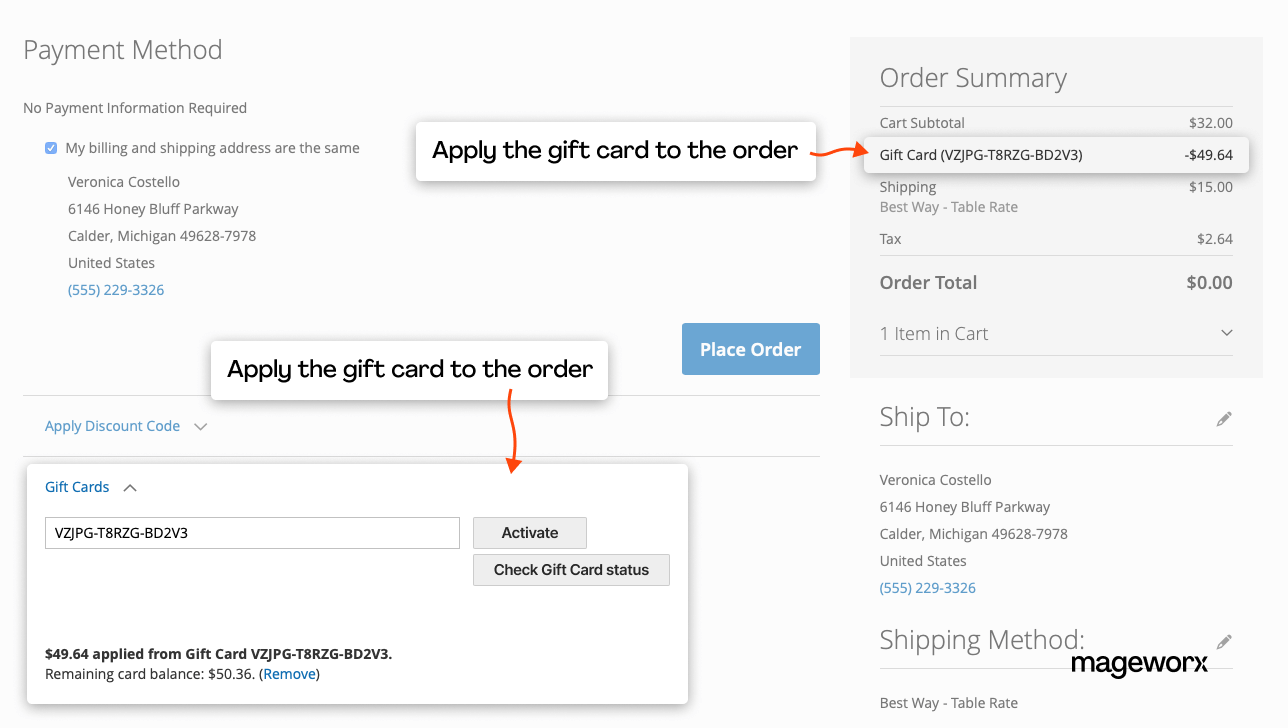Remove the applied gift card via Remove link
The width and height of the screenshot is (1288, 728).
point(290,674)
